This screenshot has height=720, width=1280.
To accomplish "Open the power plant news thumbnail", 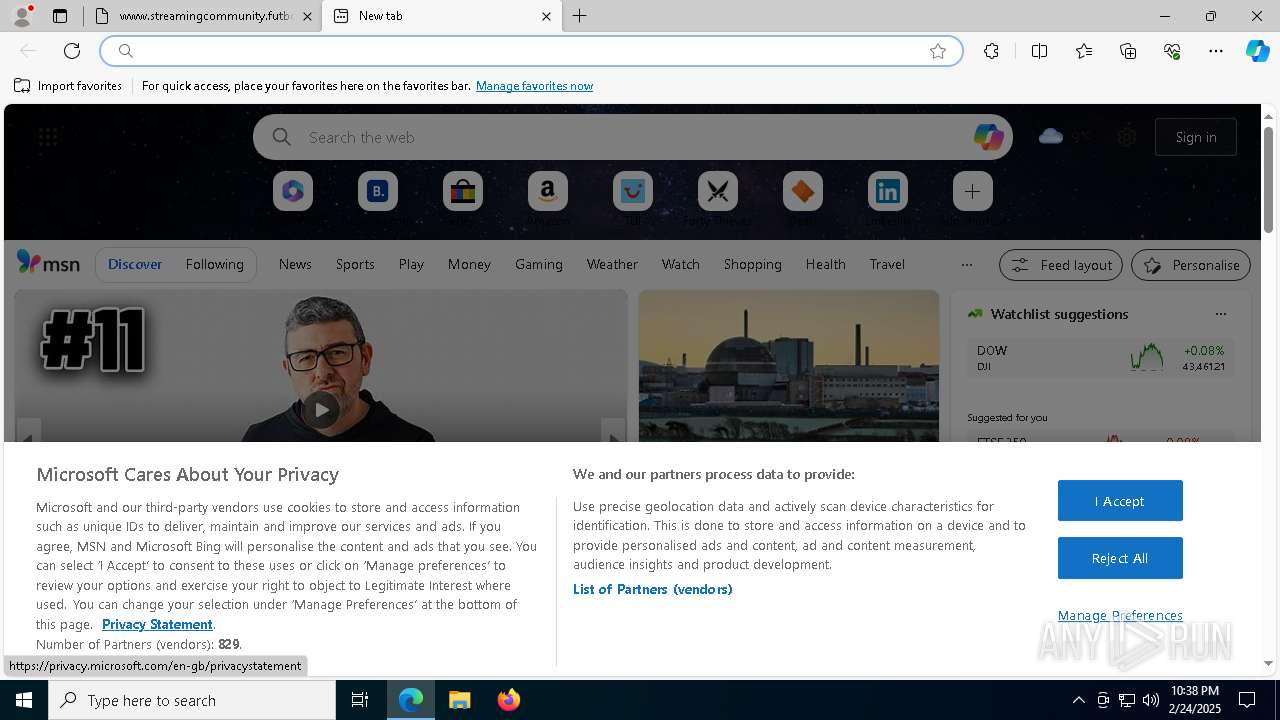I will [x=789, y=366].
